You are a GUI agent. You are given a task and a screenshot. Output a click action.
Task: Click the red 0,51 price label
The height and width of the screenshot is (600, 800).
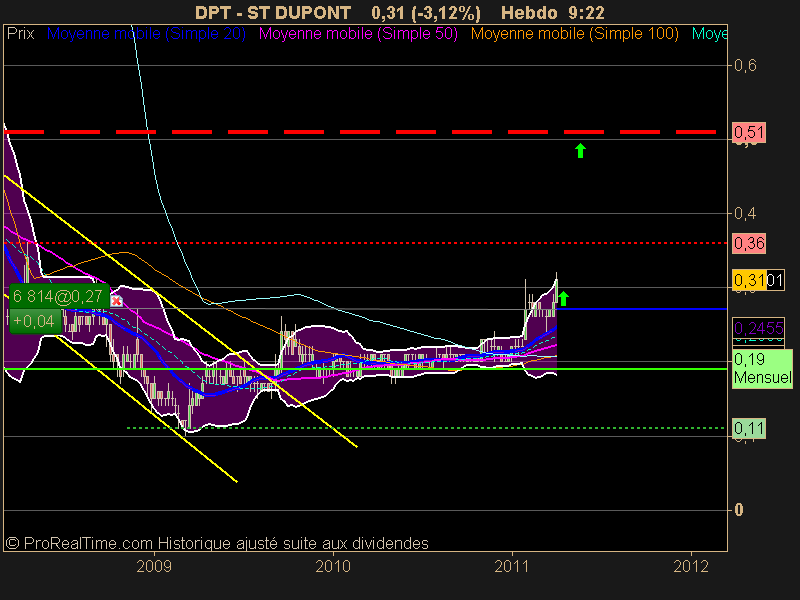(748, 133)
